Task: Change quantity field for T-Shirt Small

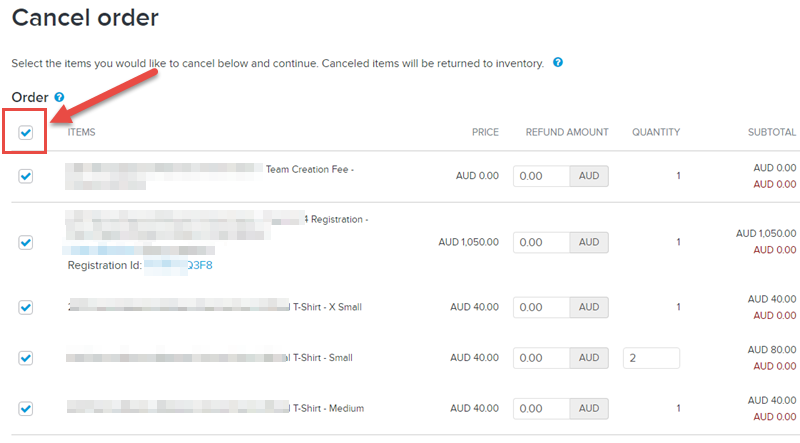Action: 651,358
